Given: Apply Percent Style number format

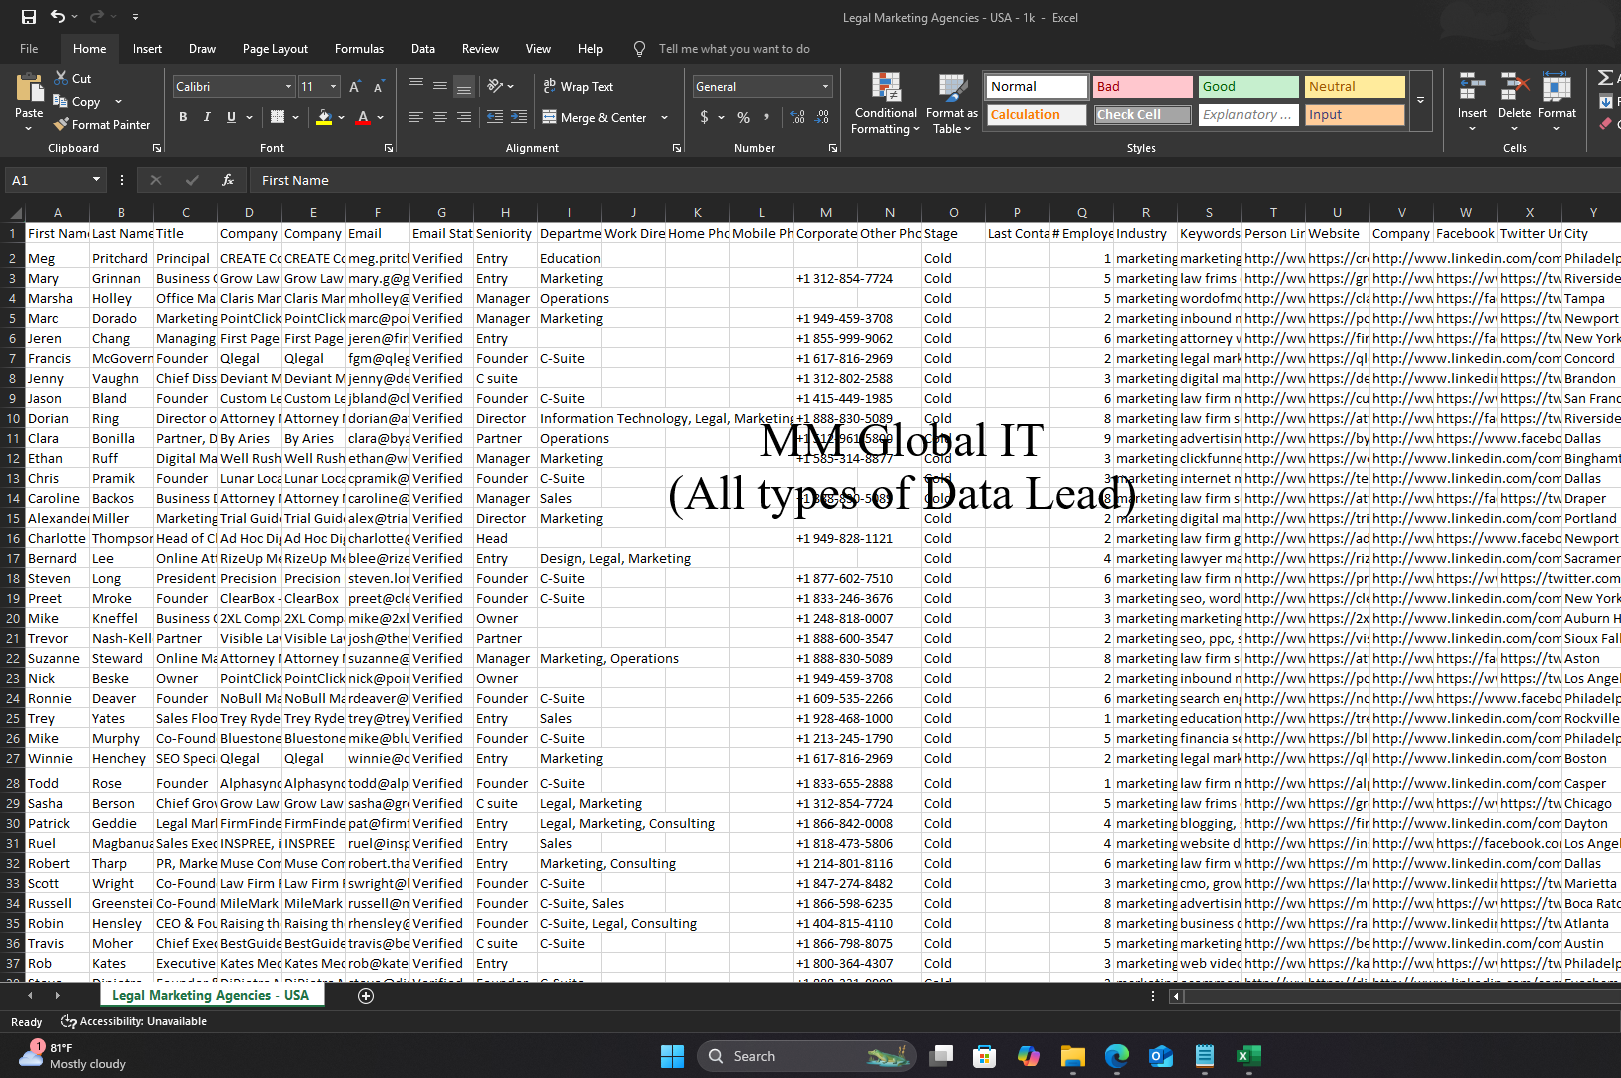Looking at the screenshot, I should pyautogui.click(x=743, y=117).
